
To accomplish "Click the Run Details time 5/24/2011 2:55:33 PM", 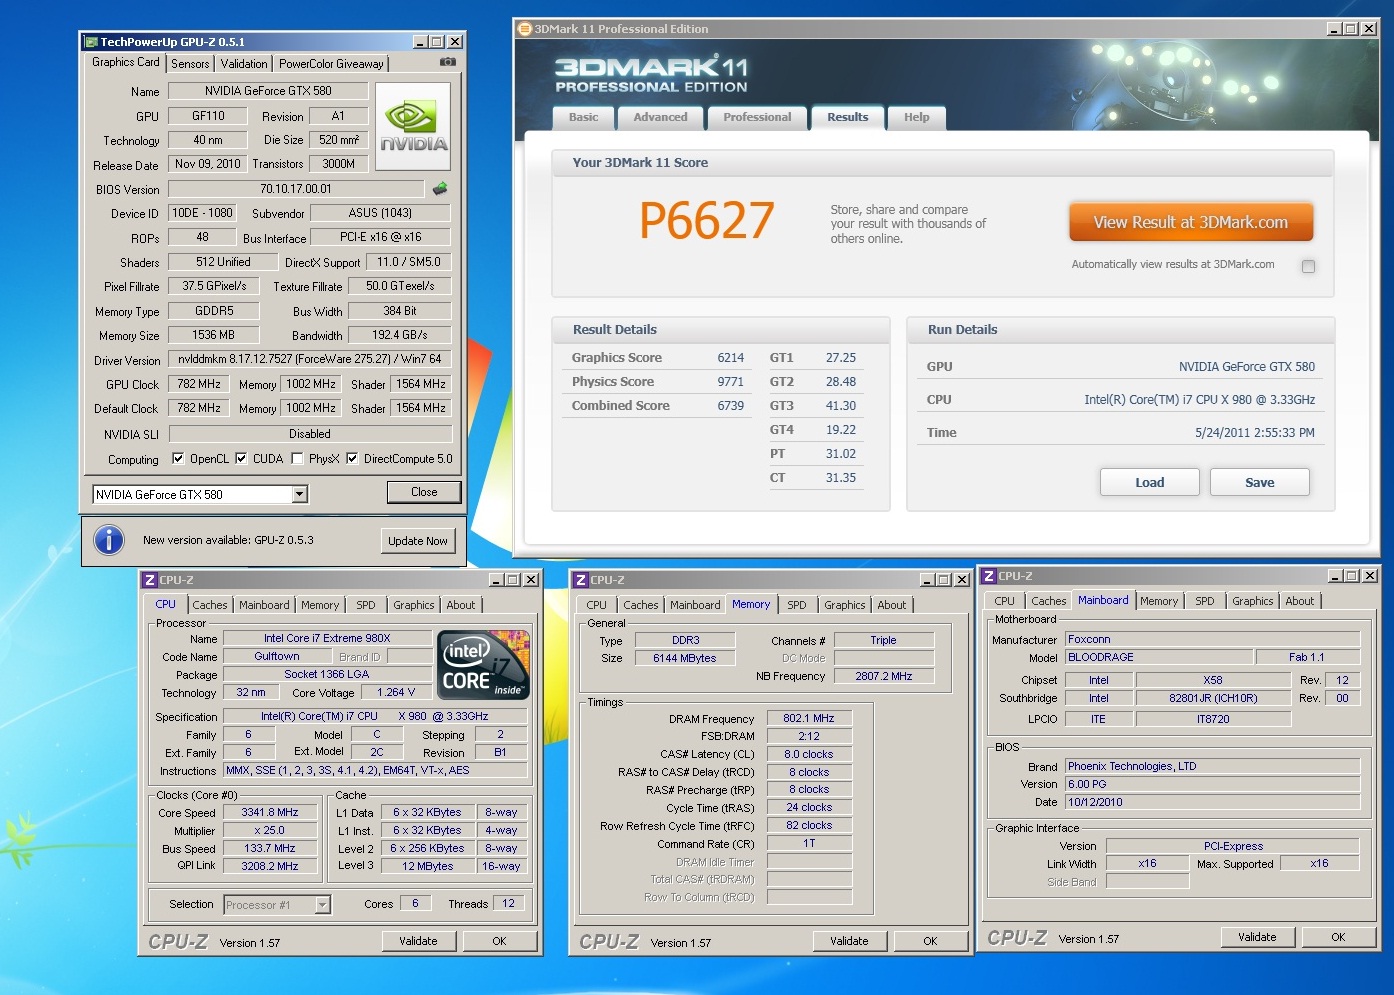I will pos(1255,433).
